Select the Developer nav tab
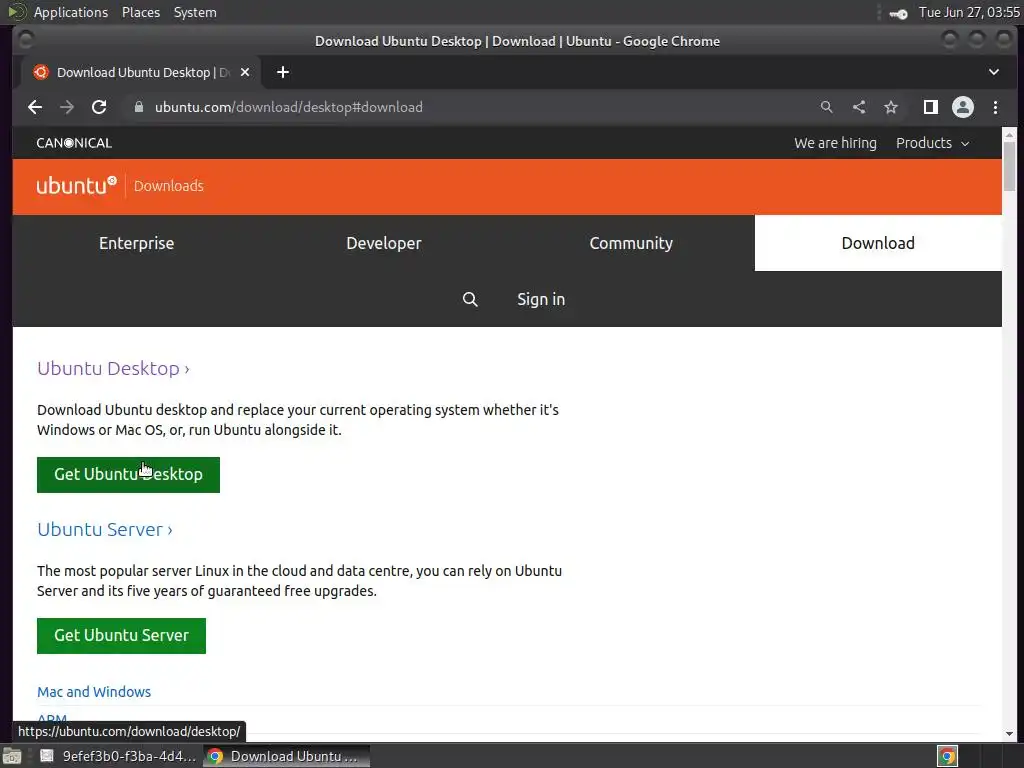This screenshot has height=768, width=1024. point(384,243)
